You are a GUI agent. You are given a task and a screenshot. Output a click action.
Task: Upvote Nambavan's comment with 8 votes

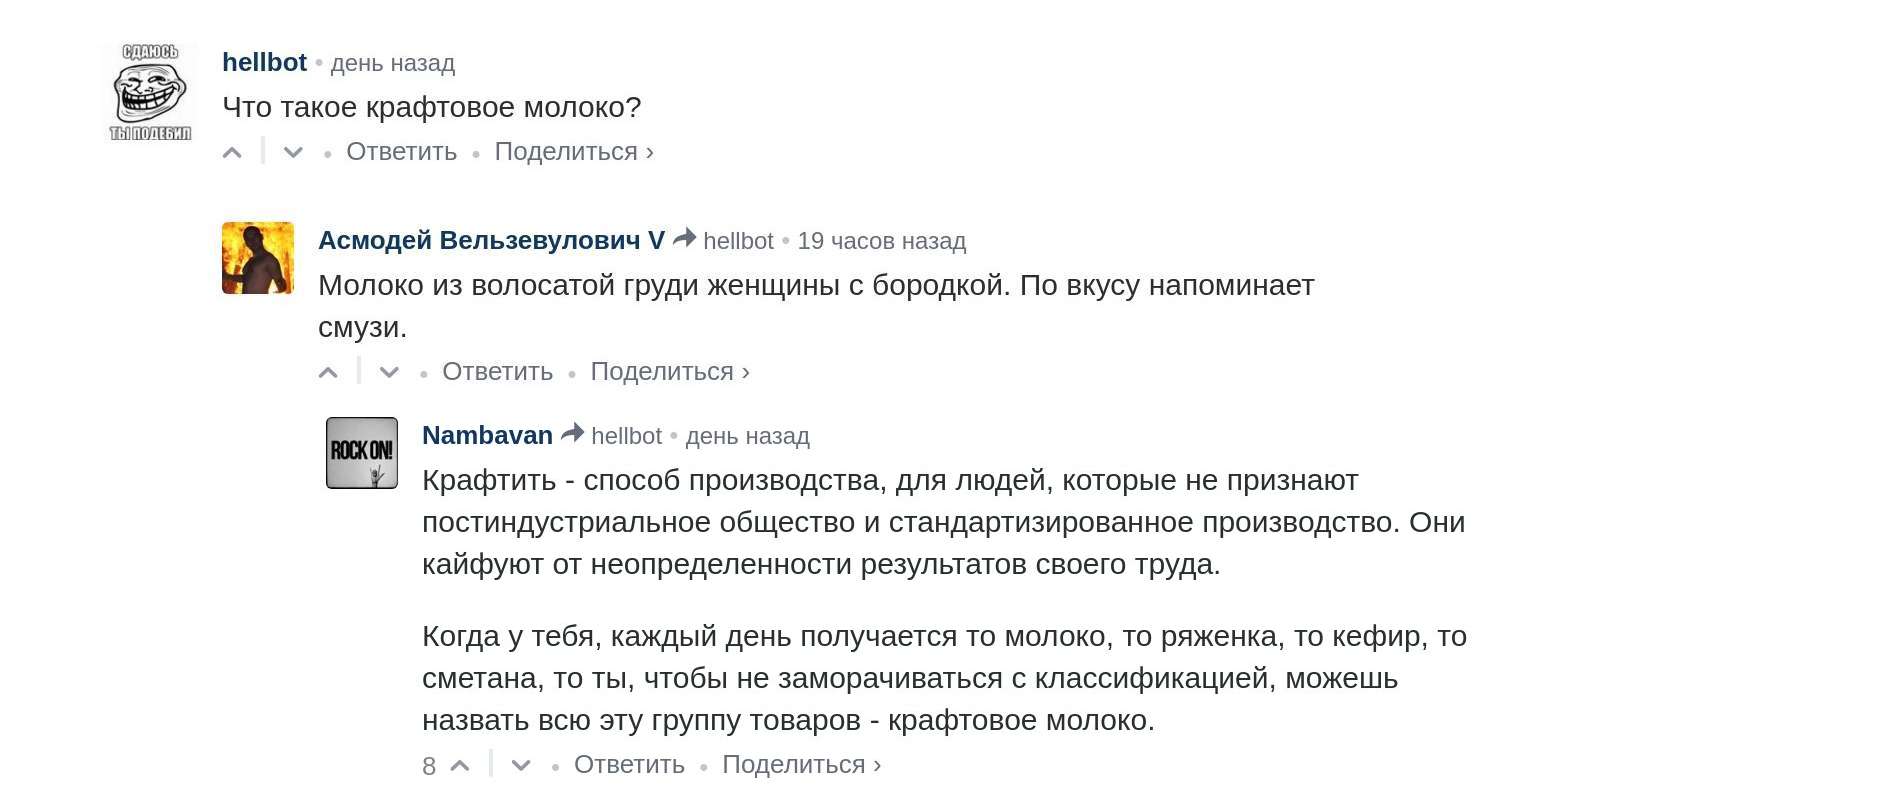pyautogui.click(x=460, y=766)
